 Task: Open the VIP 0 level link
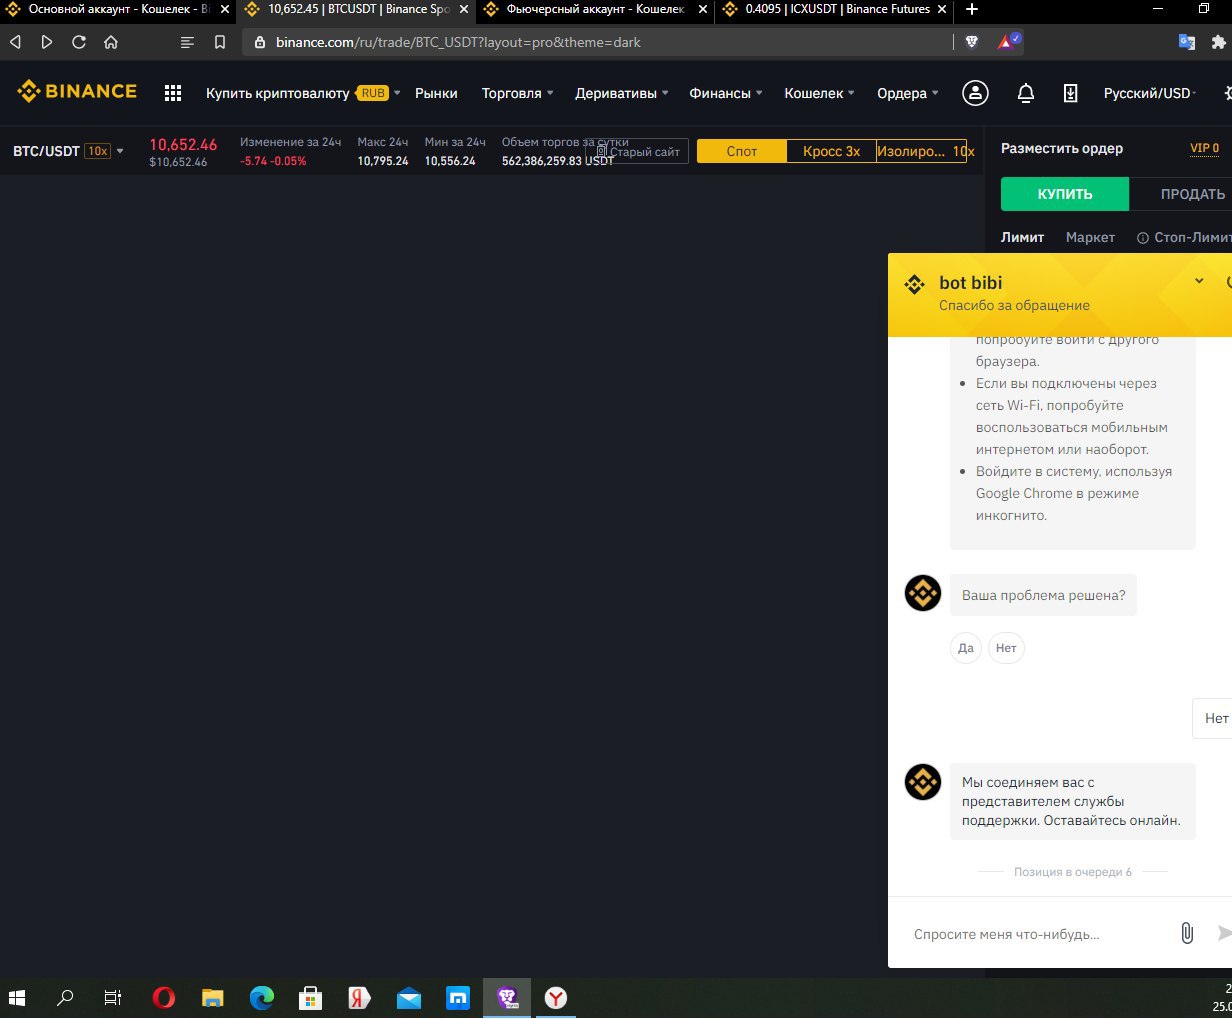click(x=1204, y=148)
